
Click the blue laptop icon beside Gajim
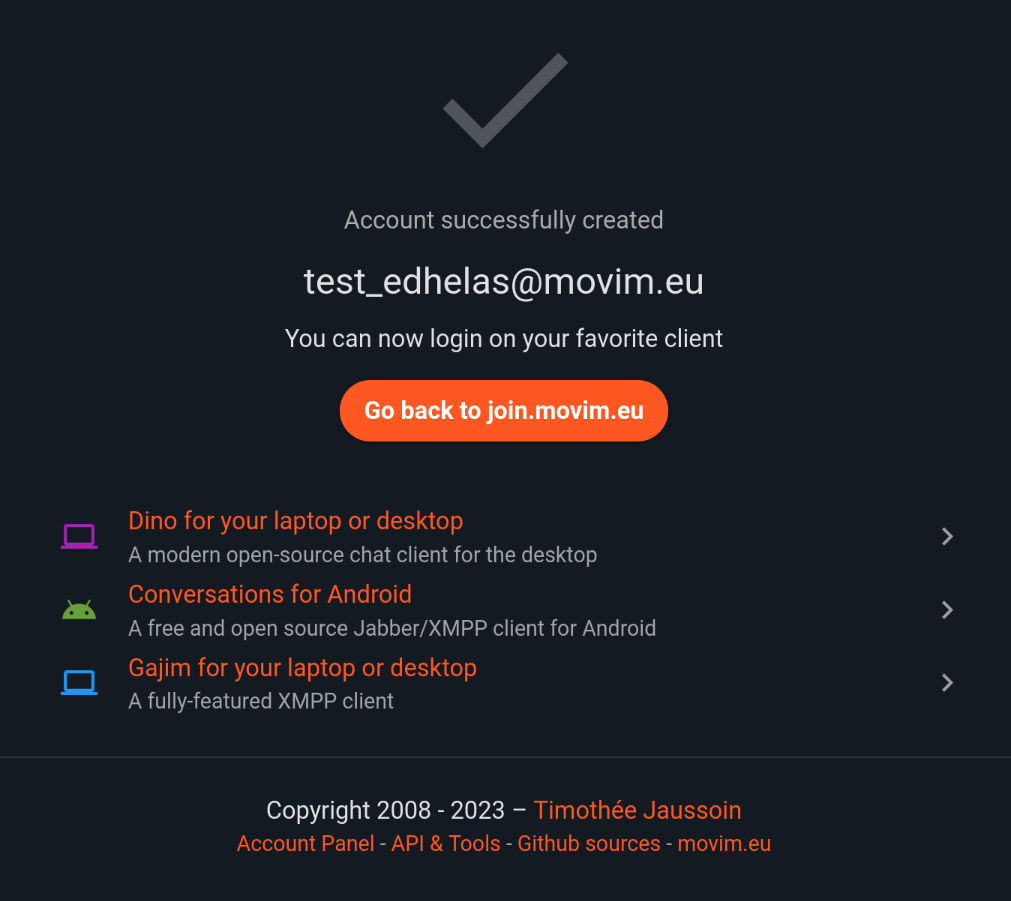(79, 683)
